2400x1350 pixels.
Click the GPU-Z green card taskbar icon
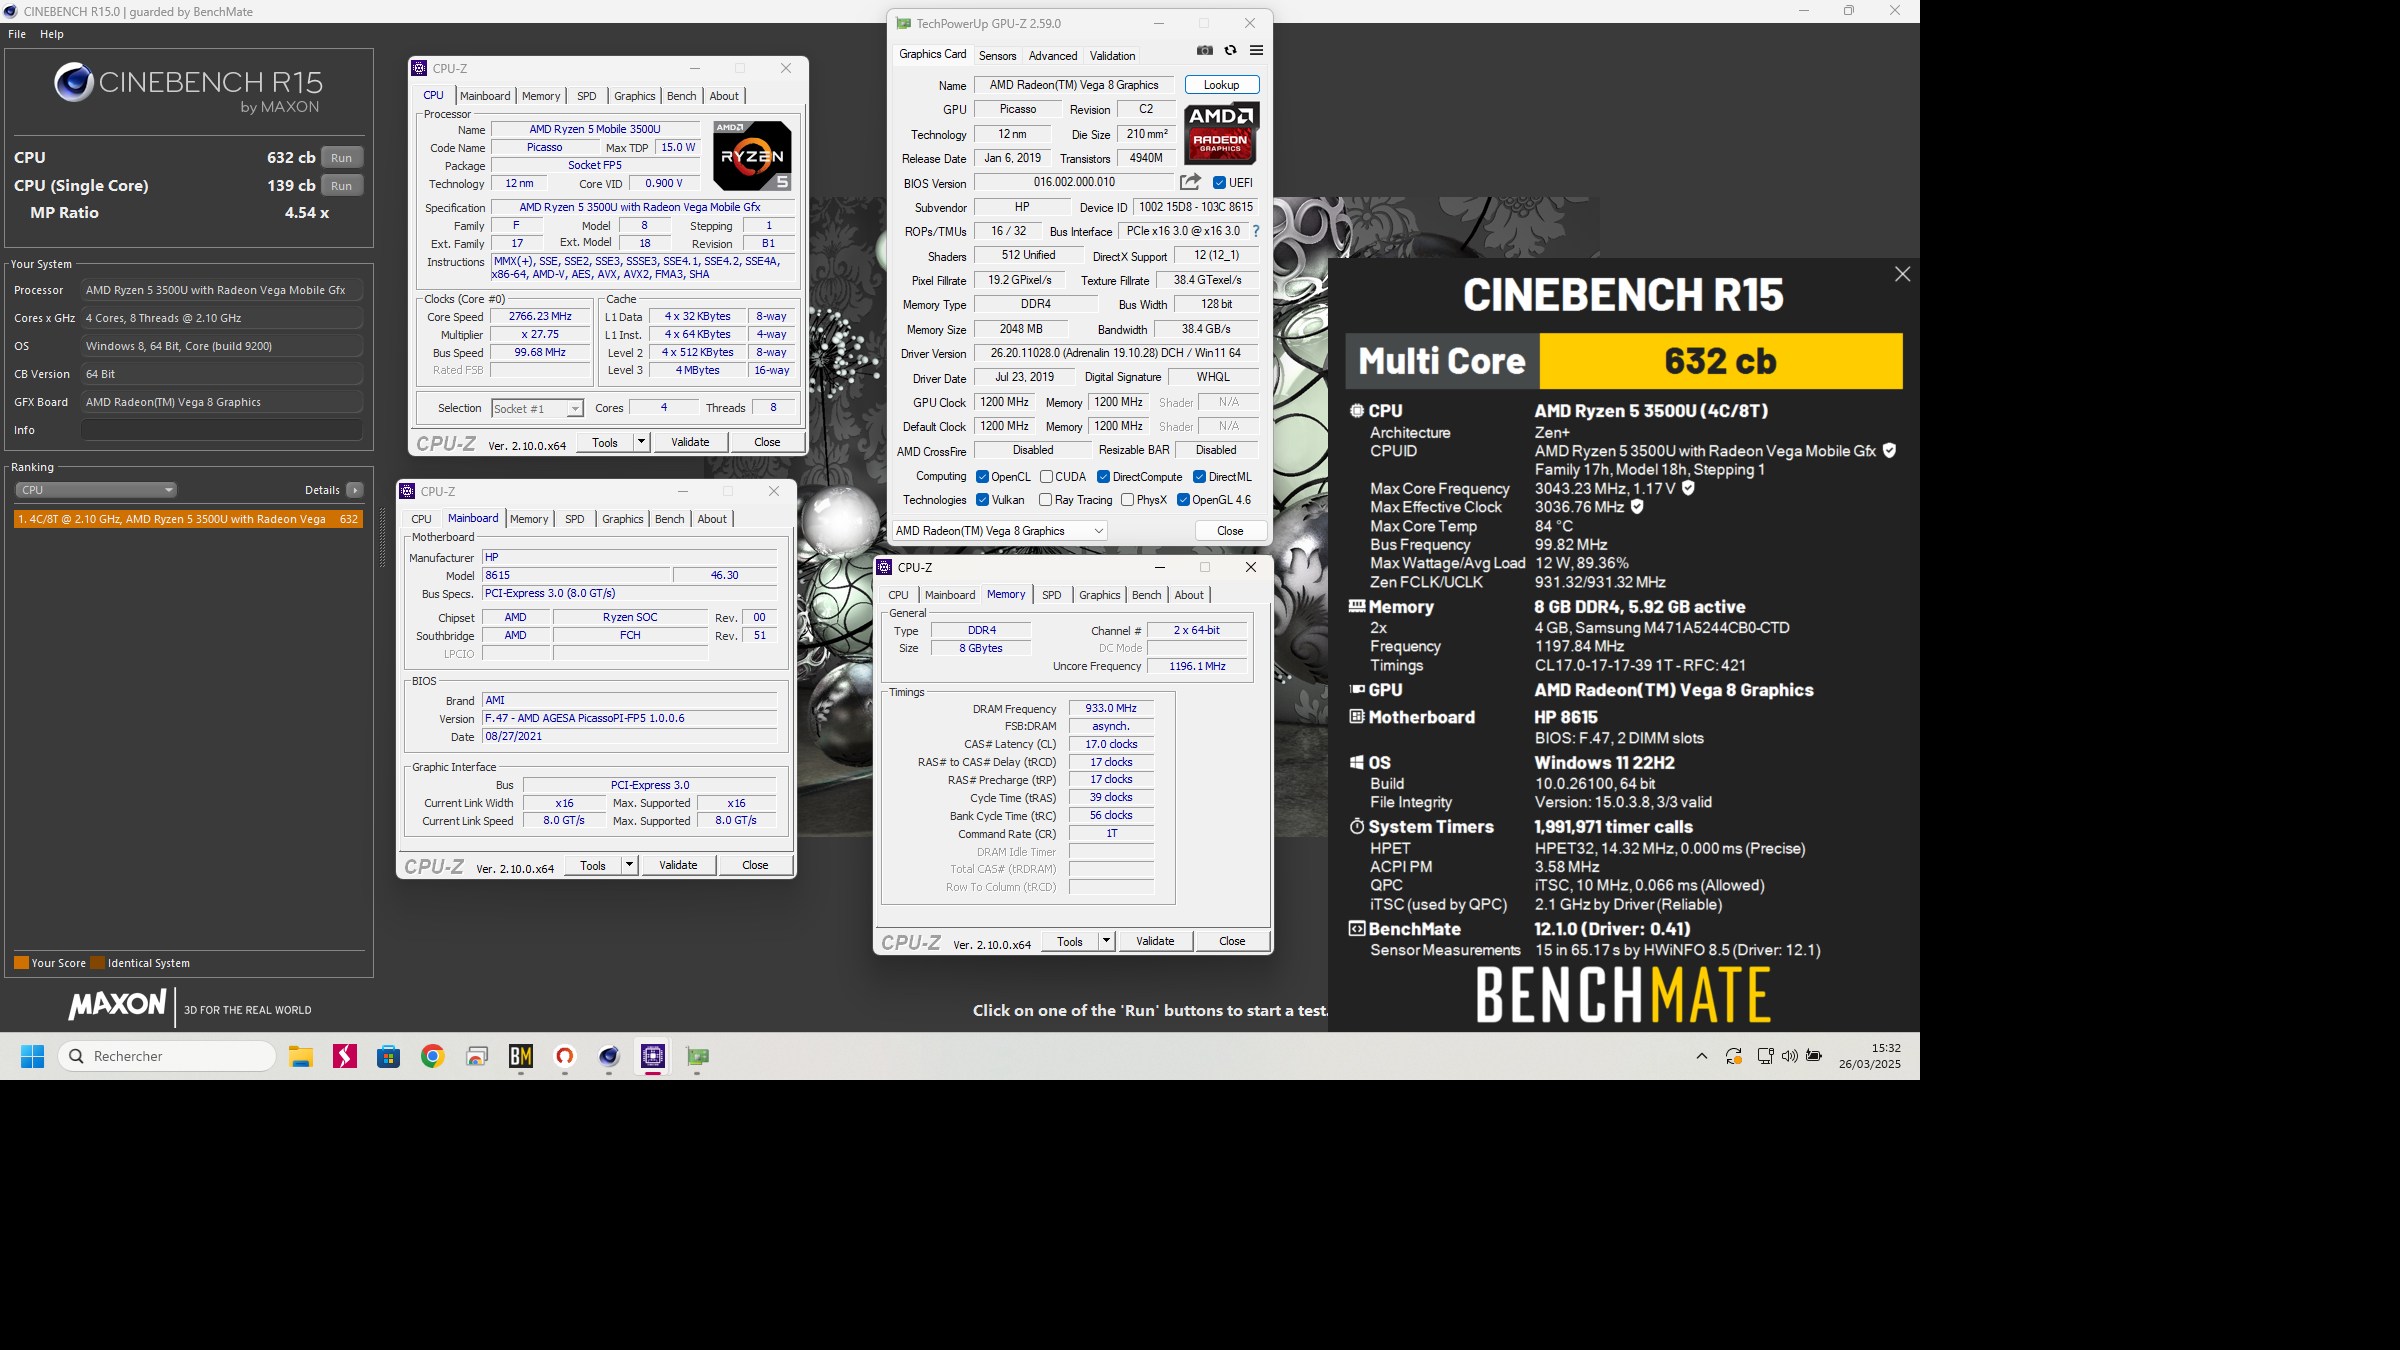697,1056
